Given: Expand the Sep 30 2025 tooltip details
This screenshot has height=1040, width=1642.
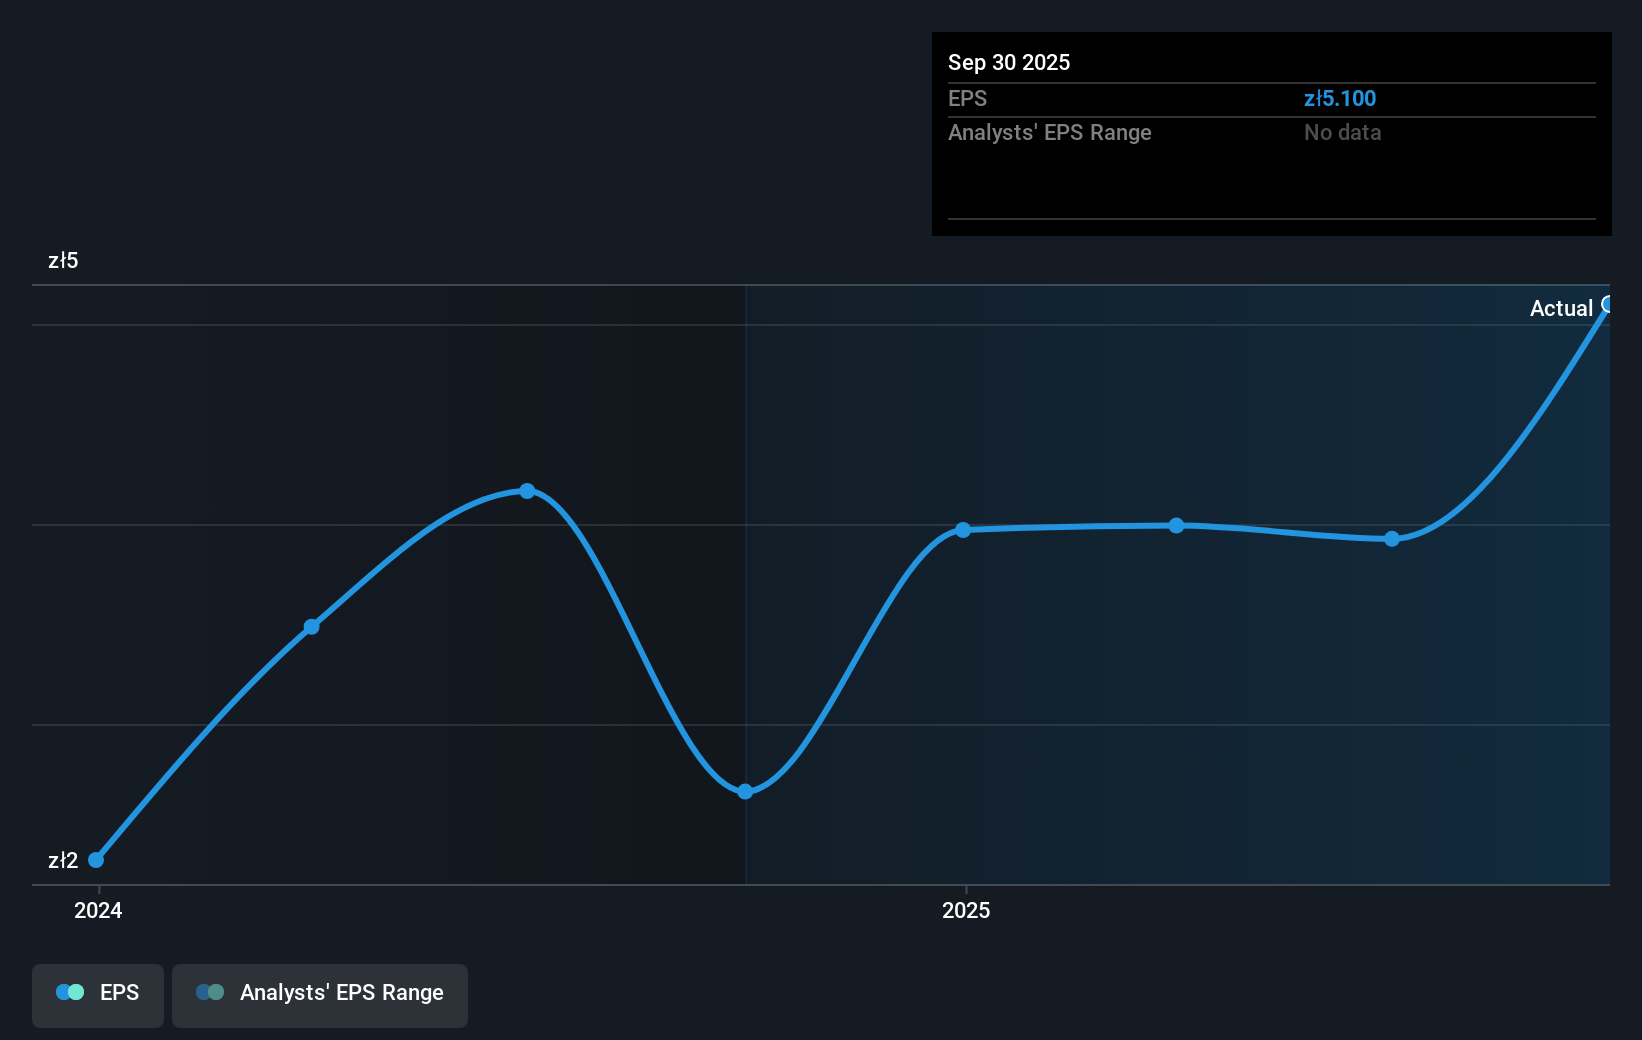Looking at the screenshot, I should (1009, 62).
